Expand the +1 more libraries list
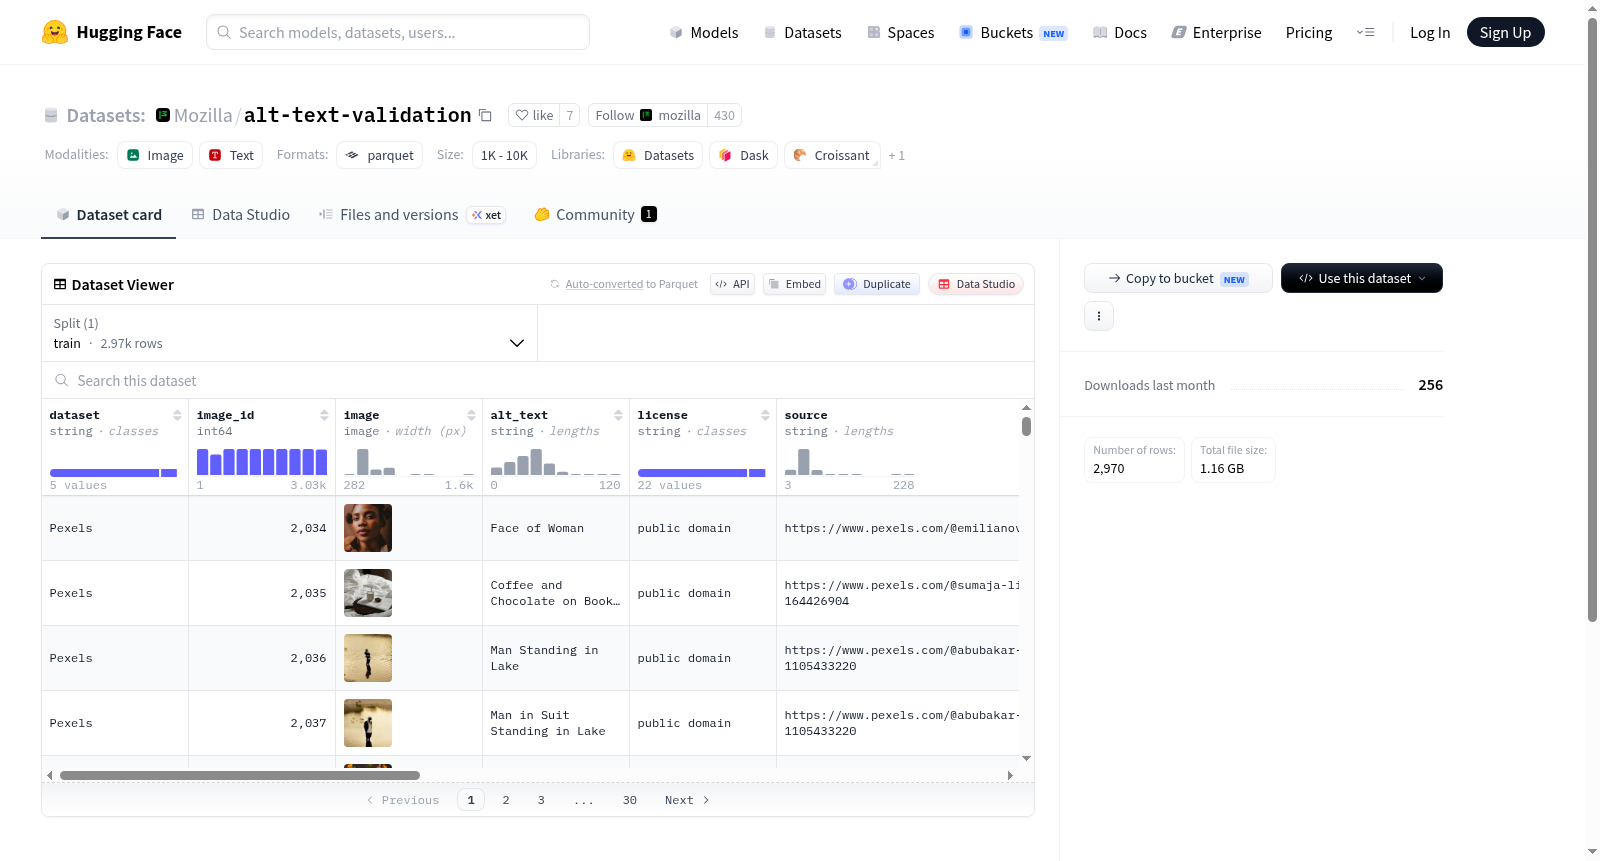1600x861 pixels. coord(897,155)
